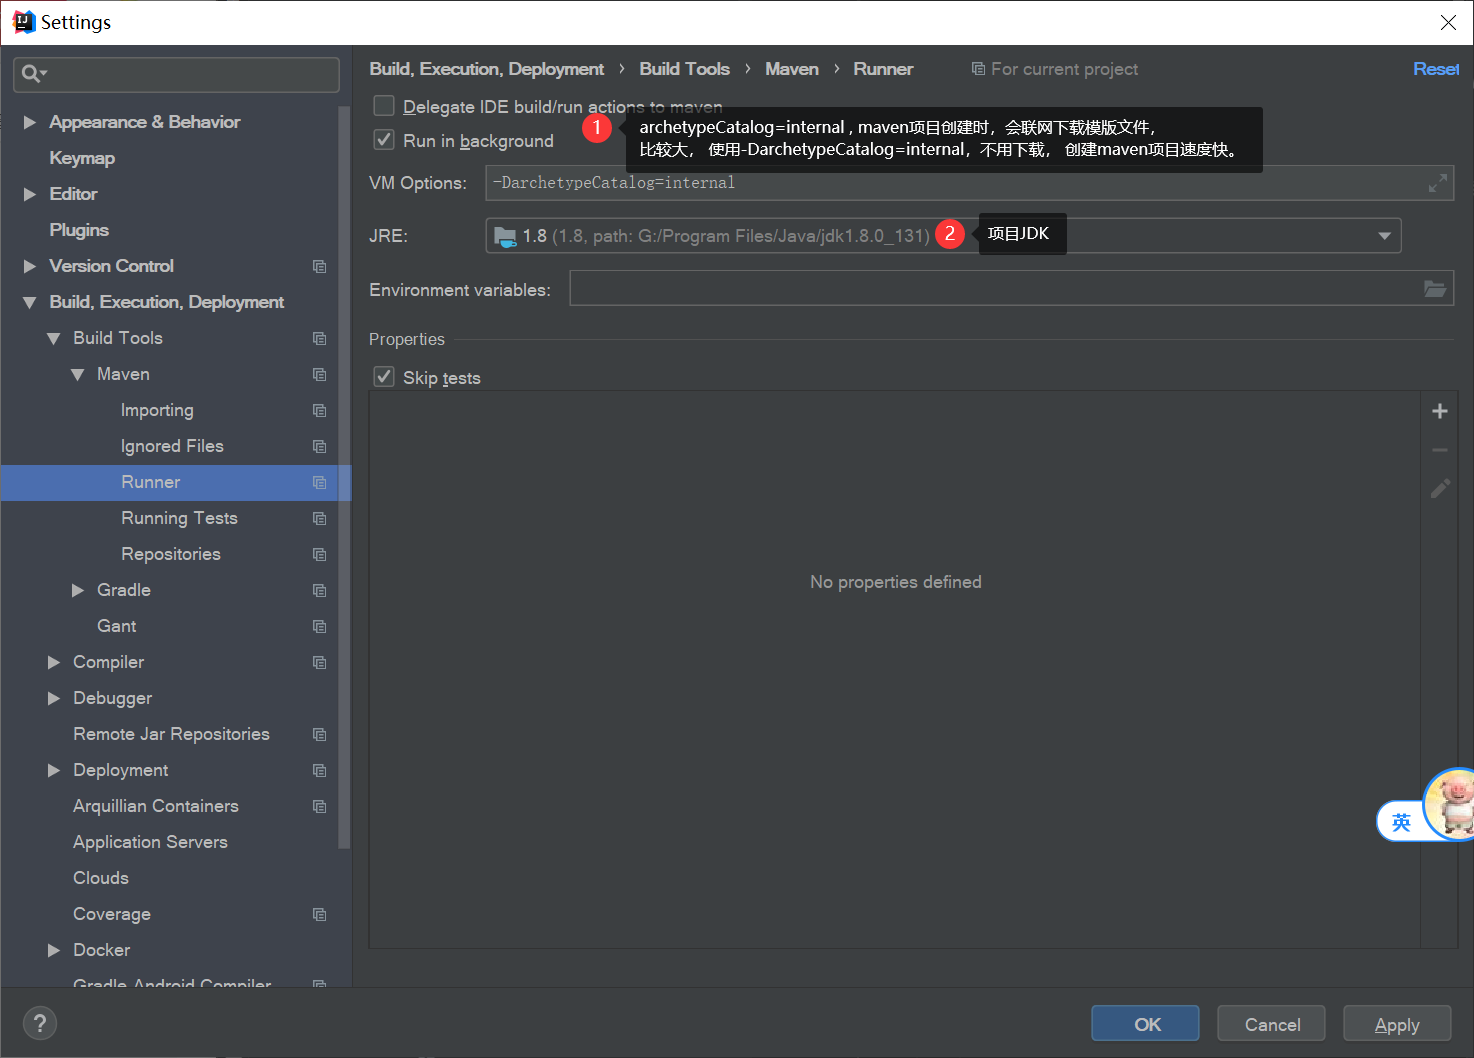The width and height of the screenshot is (1474, 1058).
Task: Toggle the Run in background checkbox
Action: point(384,140)
